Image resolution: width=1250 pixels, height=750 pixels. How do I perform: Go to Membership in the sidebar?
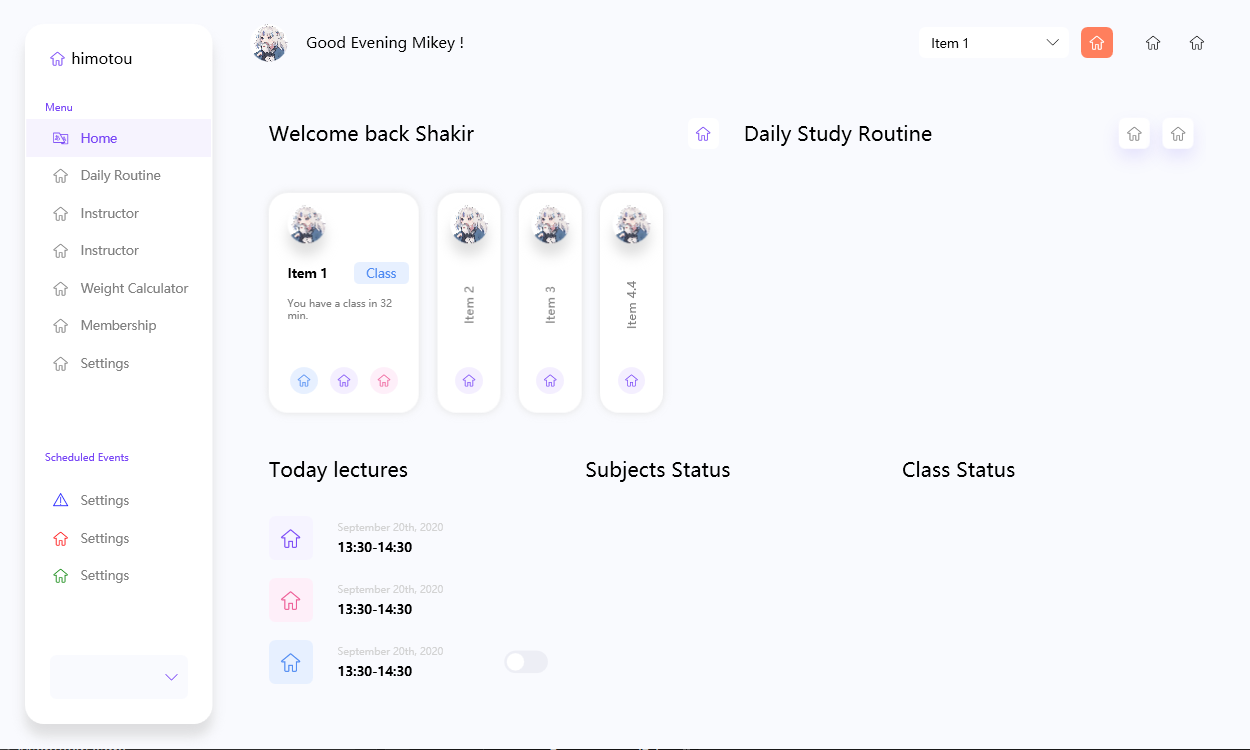119,326
